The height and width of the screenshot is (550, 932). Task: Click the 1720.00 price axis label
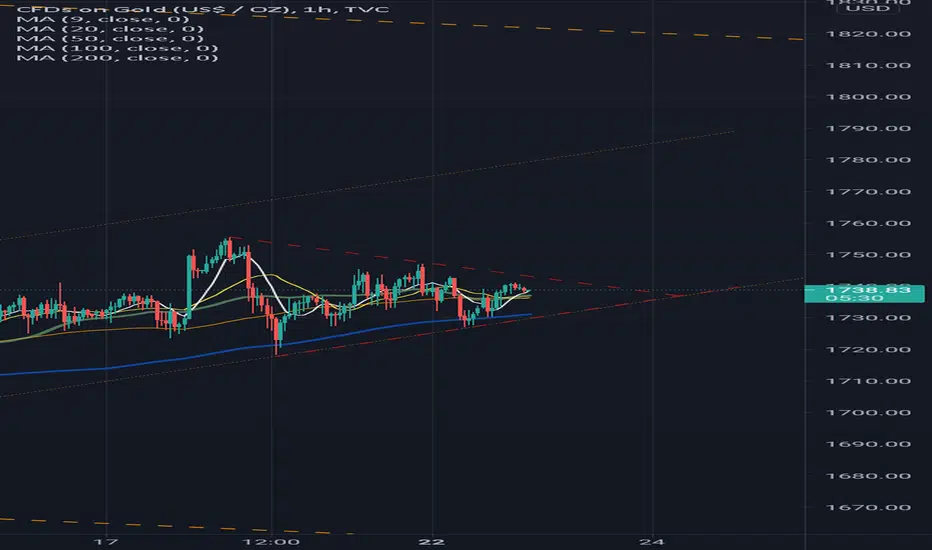click(x=868, y=350)
